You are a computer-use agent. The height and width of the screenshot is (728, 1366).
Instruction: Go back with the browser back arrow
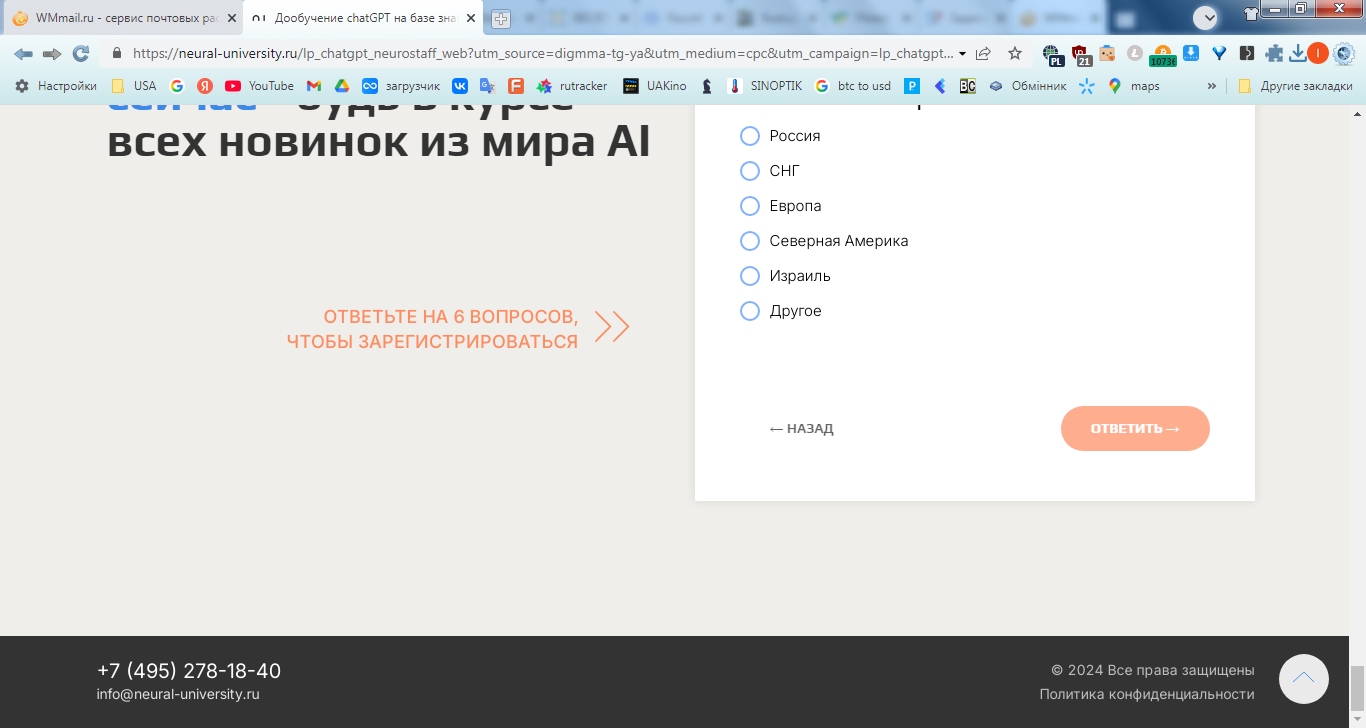23,53
